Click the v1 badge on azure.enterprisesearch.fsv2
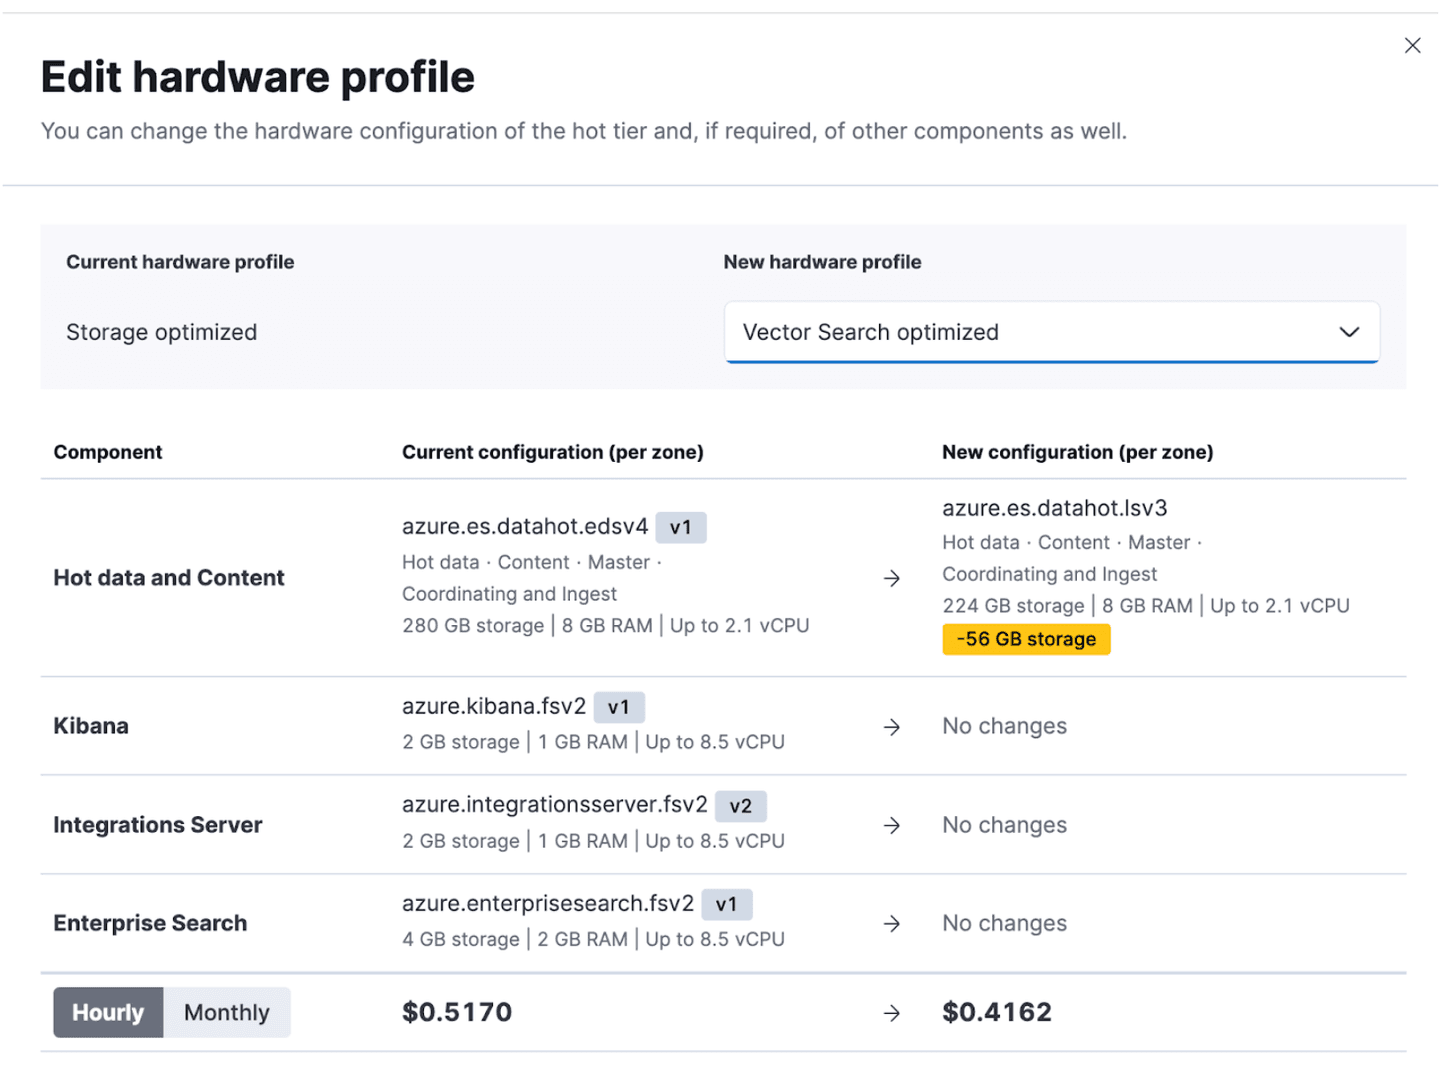The height and width of the screenshot is (1072, 1440). [727, 904]
